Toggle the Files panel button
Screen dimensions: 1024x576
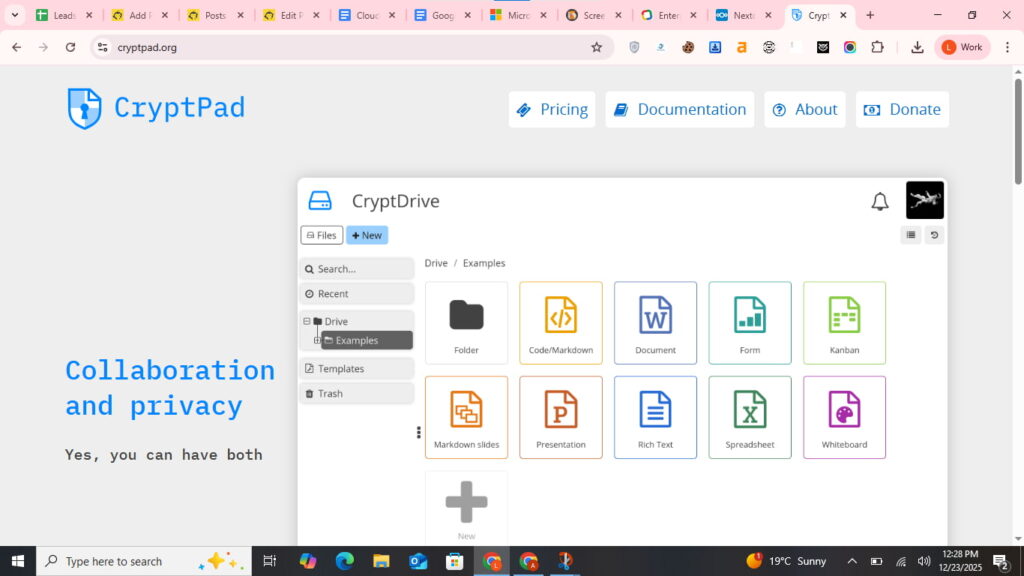(x=321, y=235)
